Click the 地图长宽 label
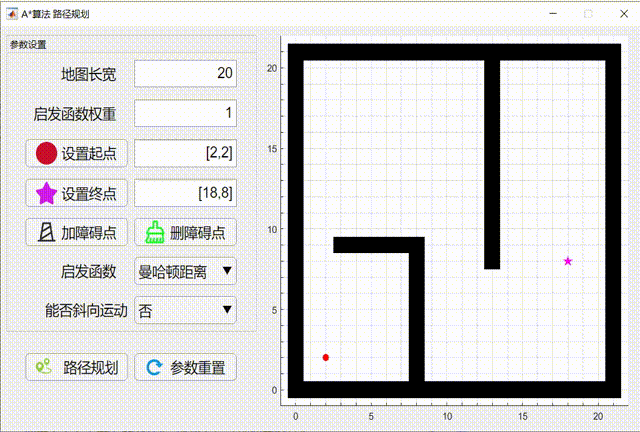The width and height of the screenshot is (640, 432). pos(89,74)
